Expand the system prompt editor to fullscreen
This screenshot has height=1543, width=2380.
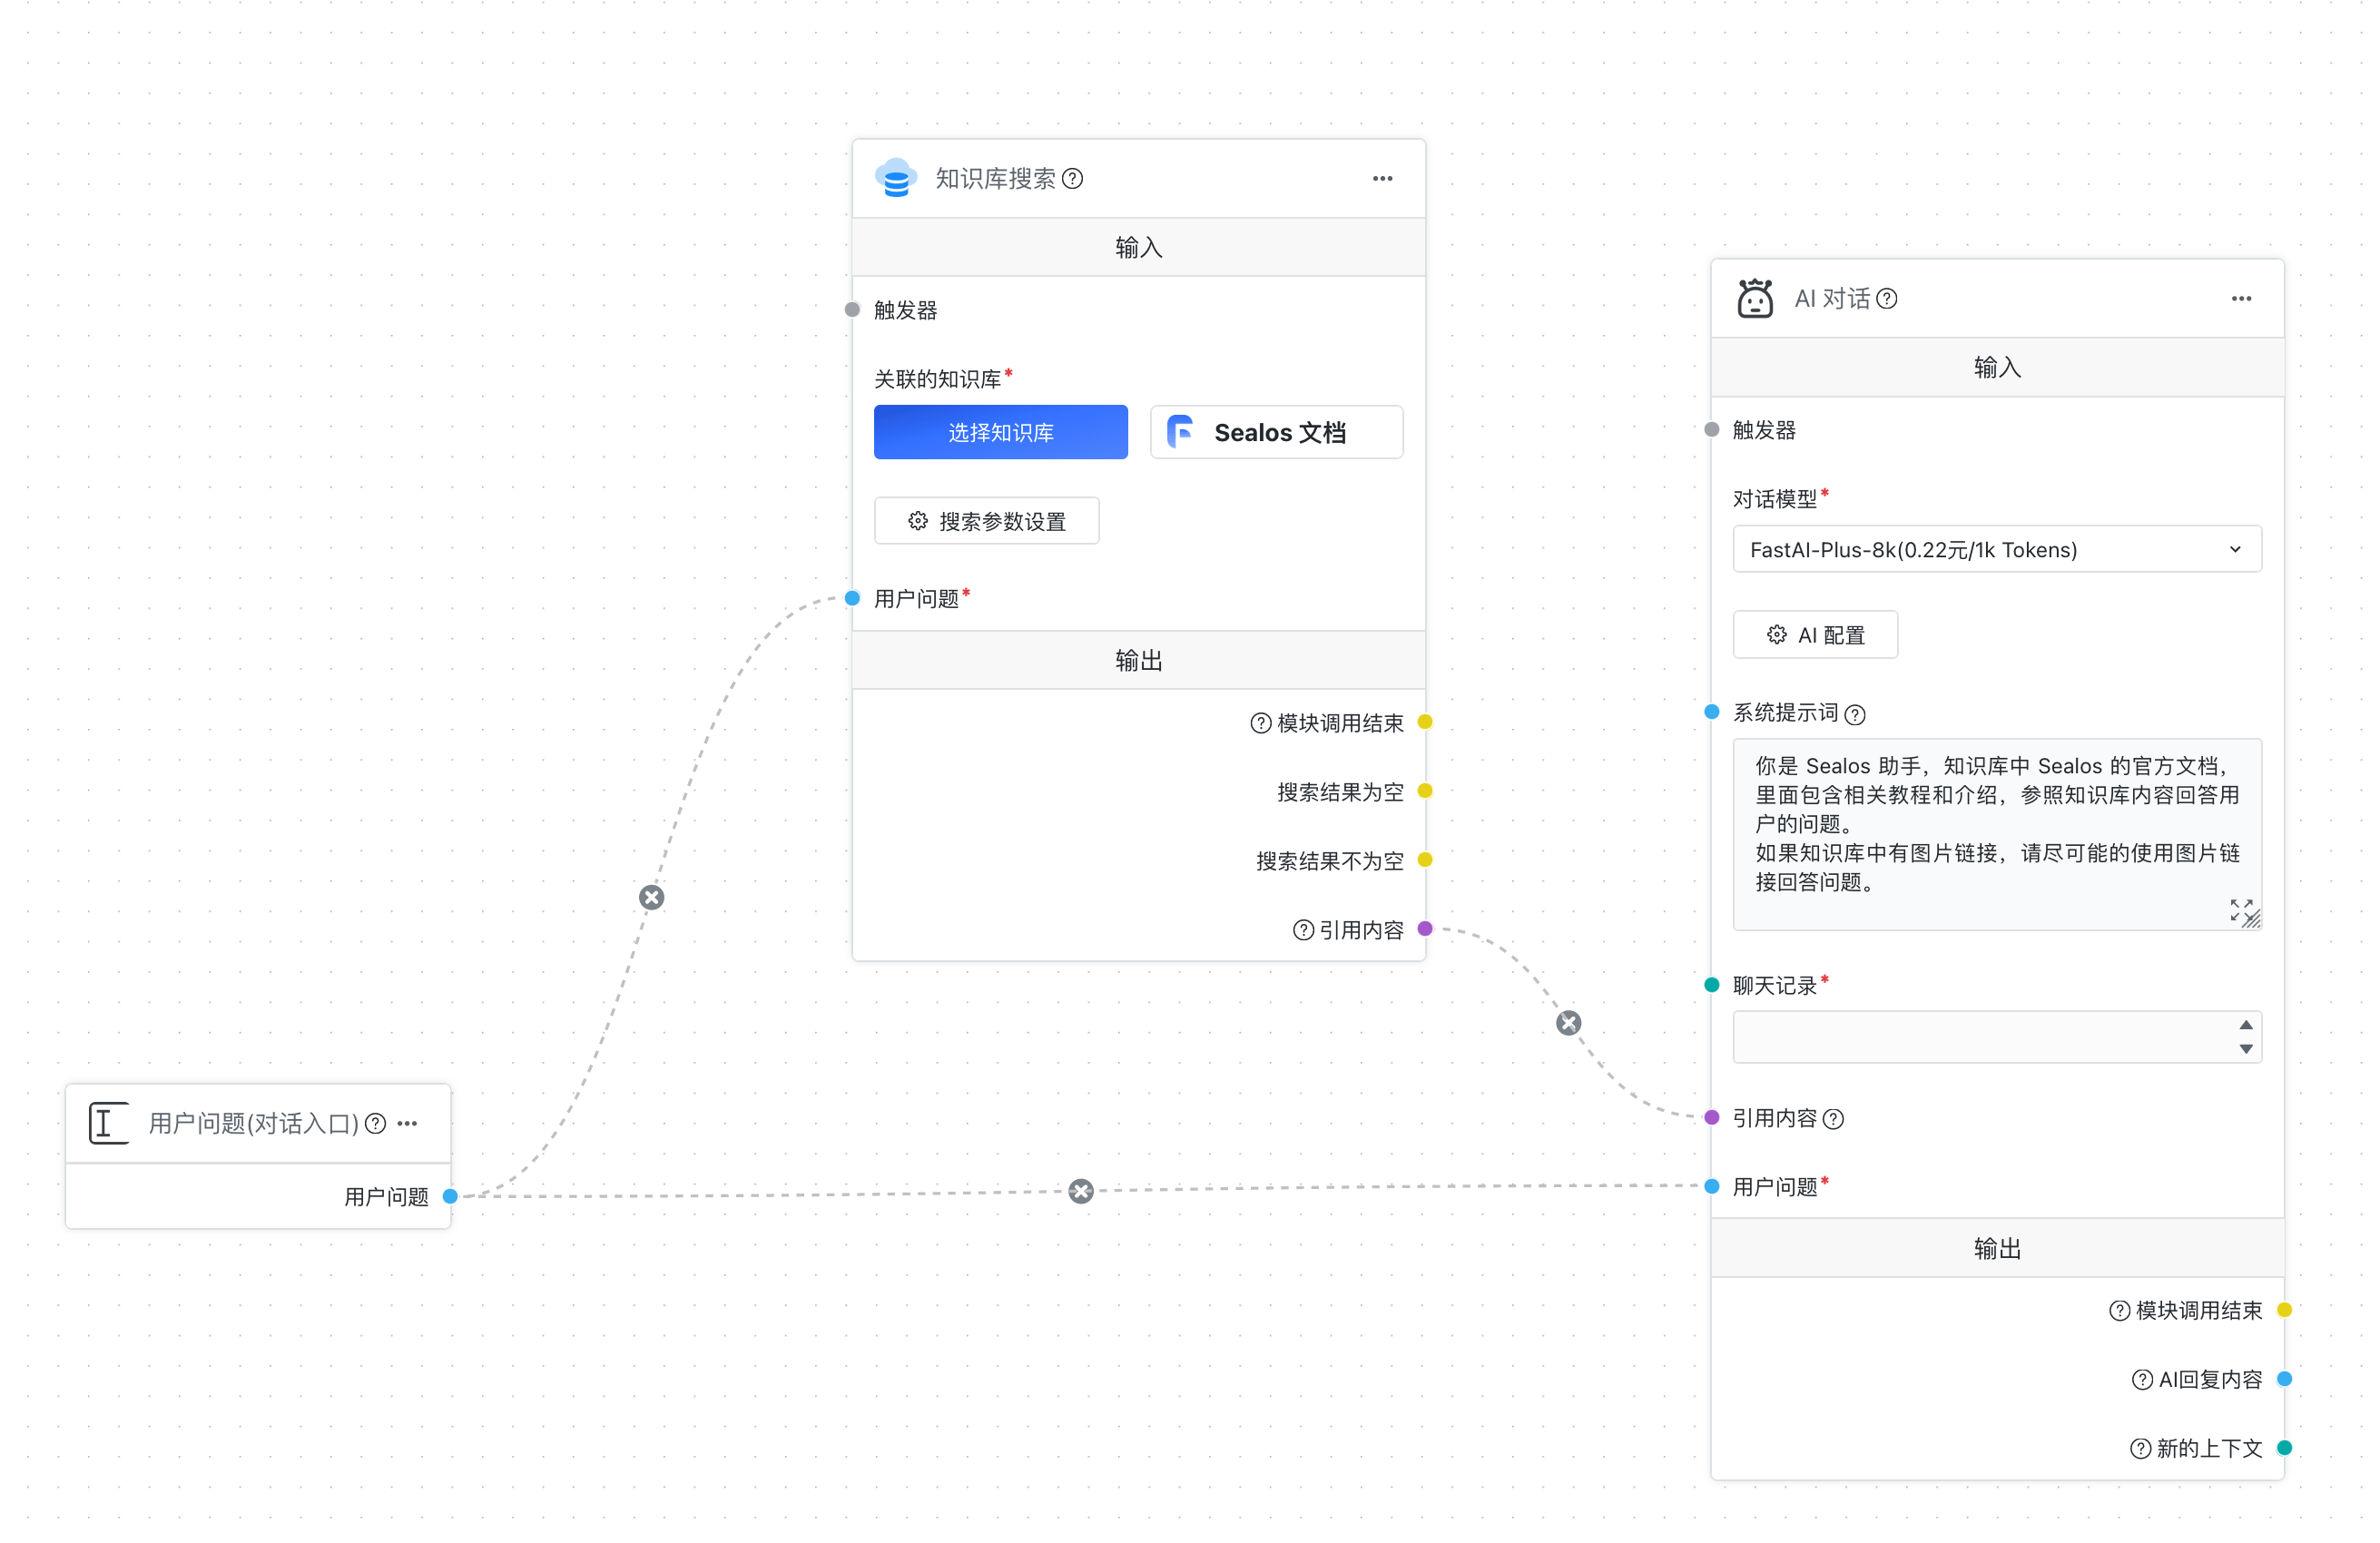click(x=2241, y=909)
